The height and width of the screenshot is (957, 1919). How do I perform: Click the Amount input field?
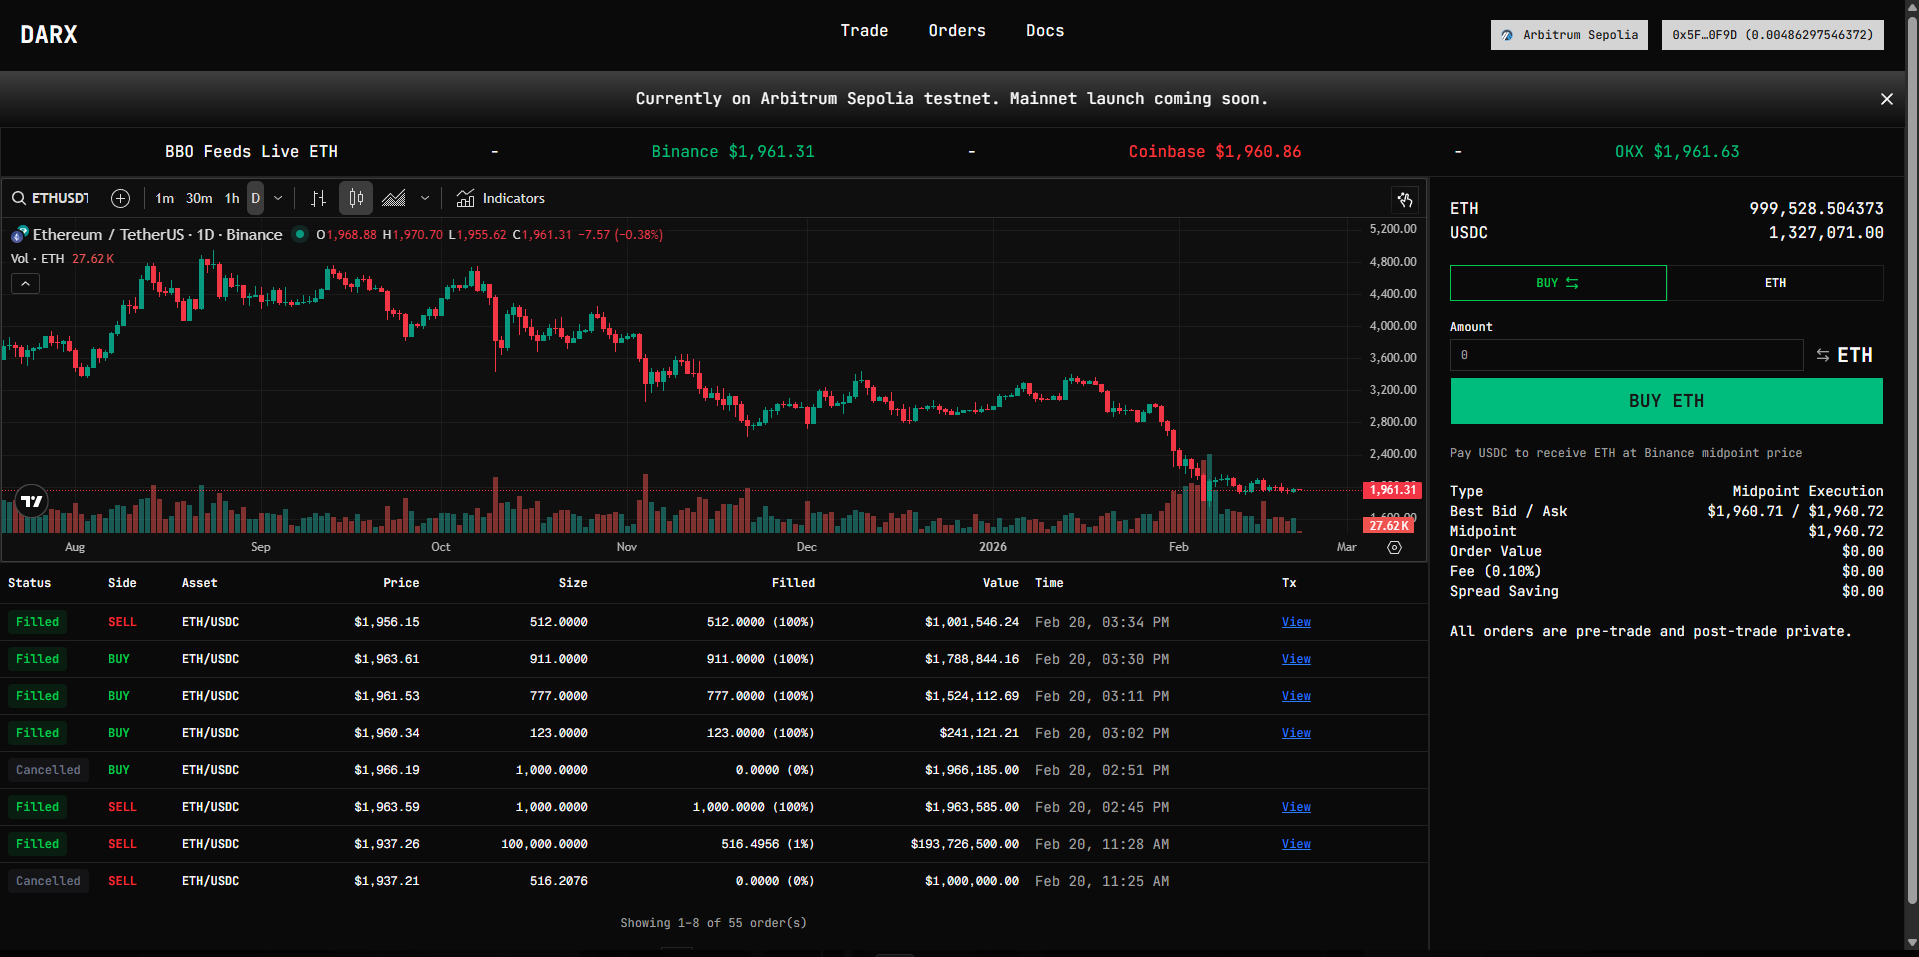point(1626,355)
